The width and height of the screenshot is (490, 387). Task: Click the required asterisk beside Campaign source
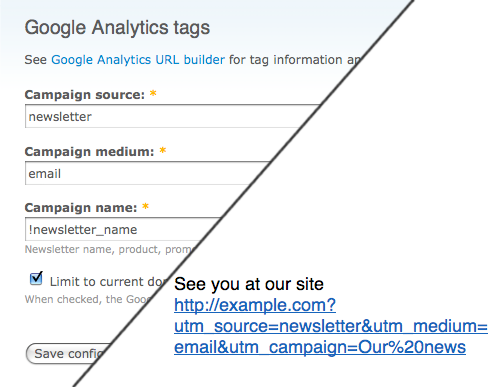tap(153, 93)
